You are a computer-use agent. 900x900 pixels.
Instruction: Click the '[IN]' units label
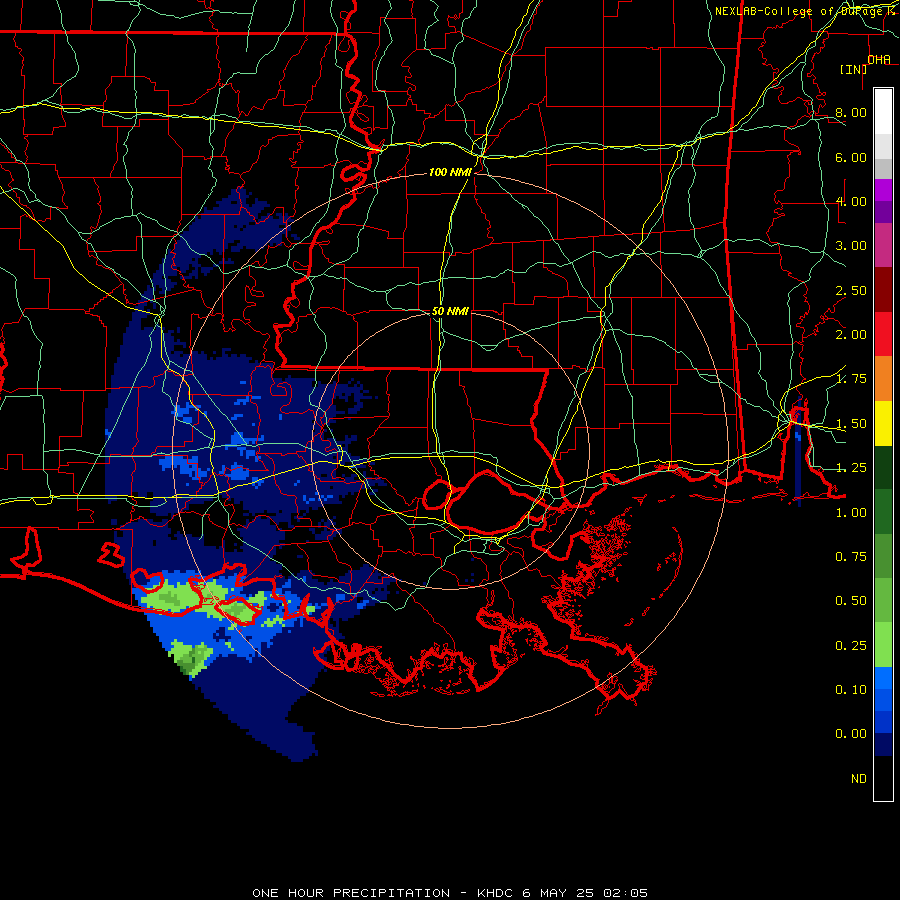click(854, 69)
